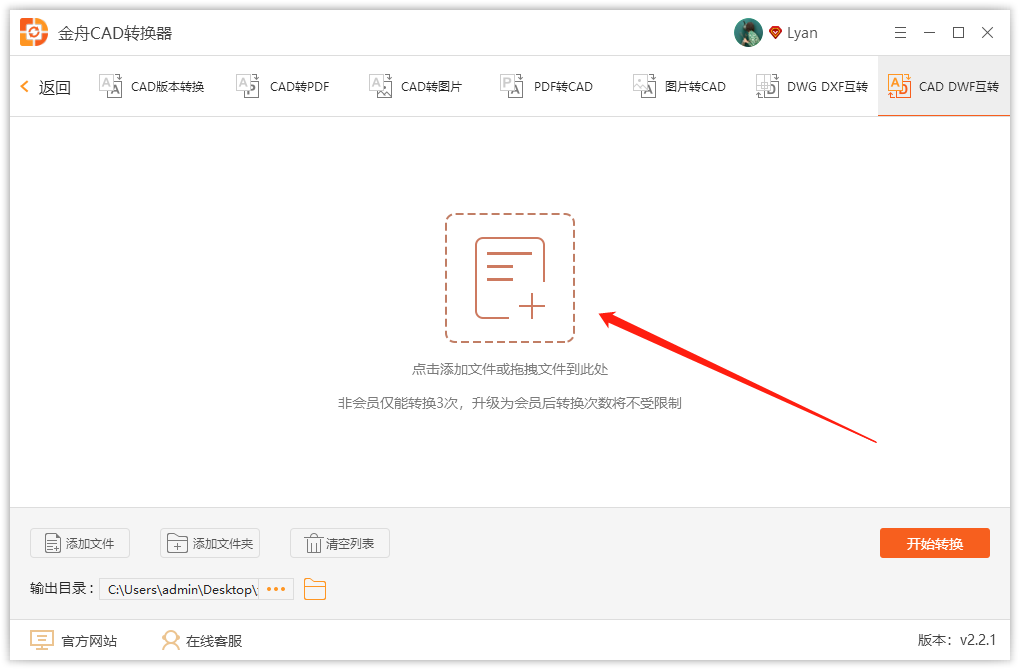The width and height of the screenshot is (1020, 670).
Task: Click the ... to change output directory
Action: click(x=276, y=589)
